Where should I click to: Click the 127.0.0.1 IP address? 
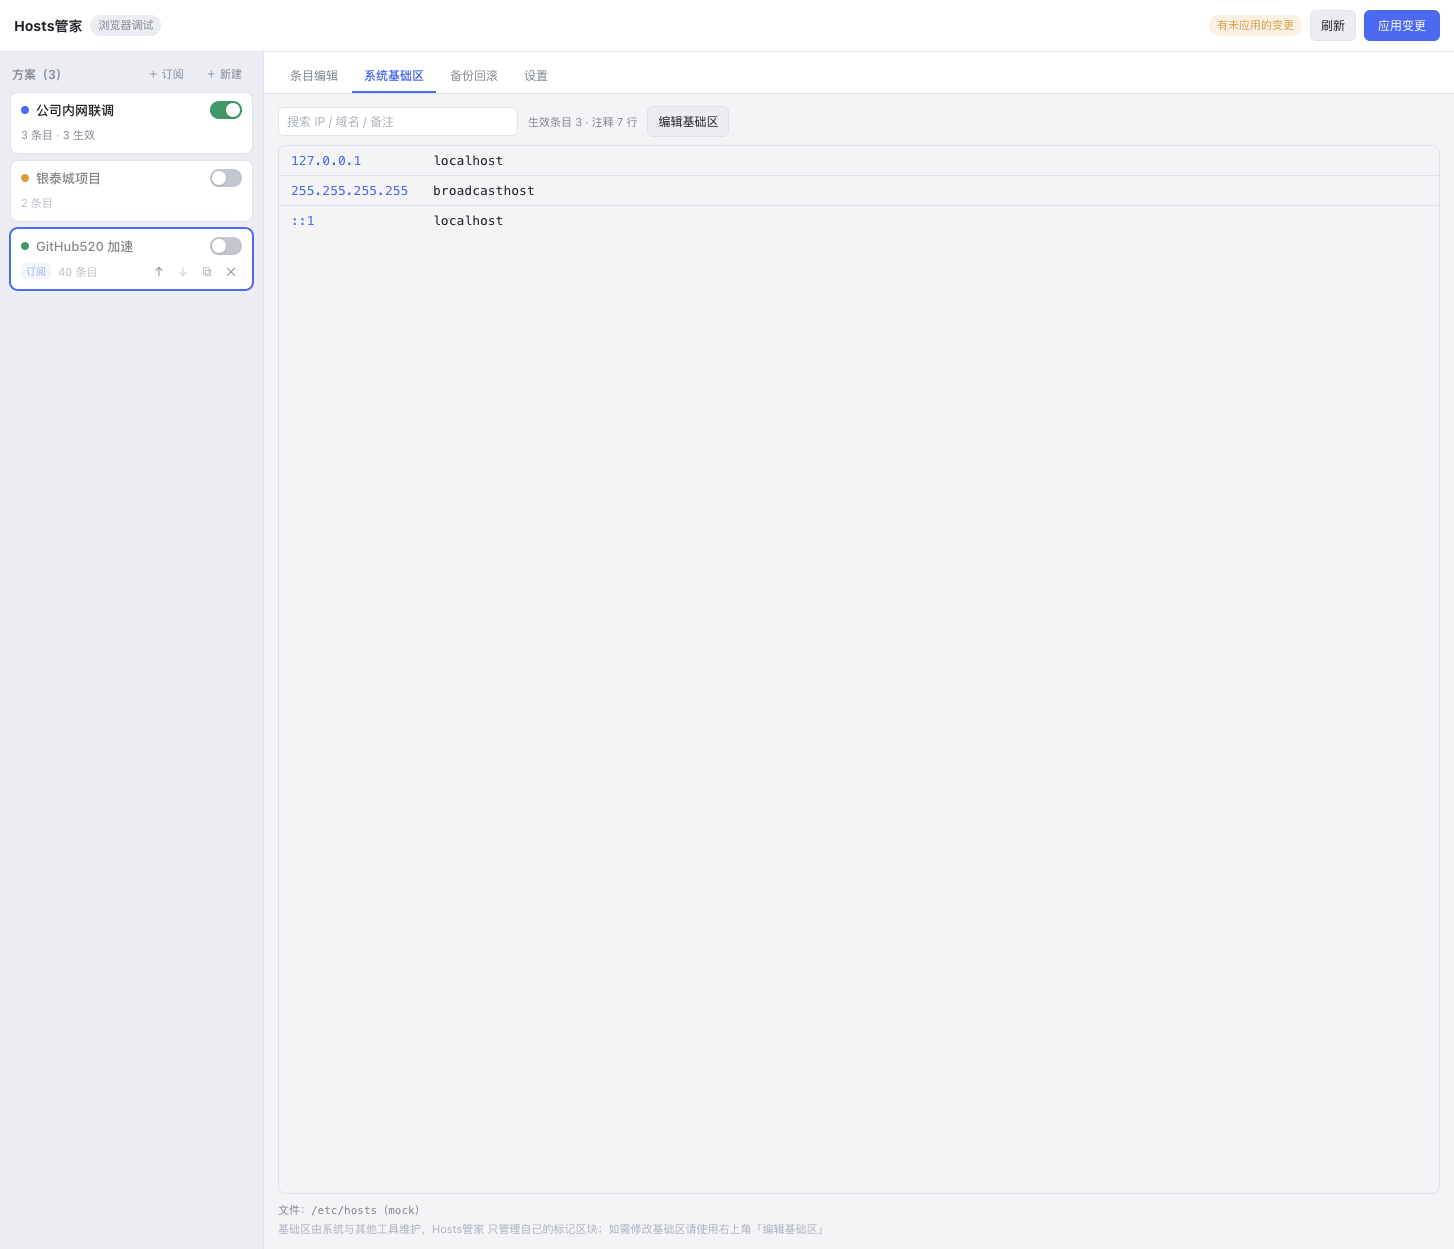[326, 161]
